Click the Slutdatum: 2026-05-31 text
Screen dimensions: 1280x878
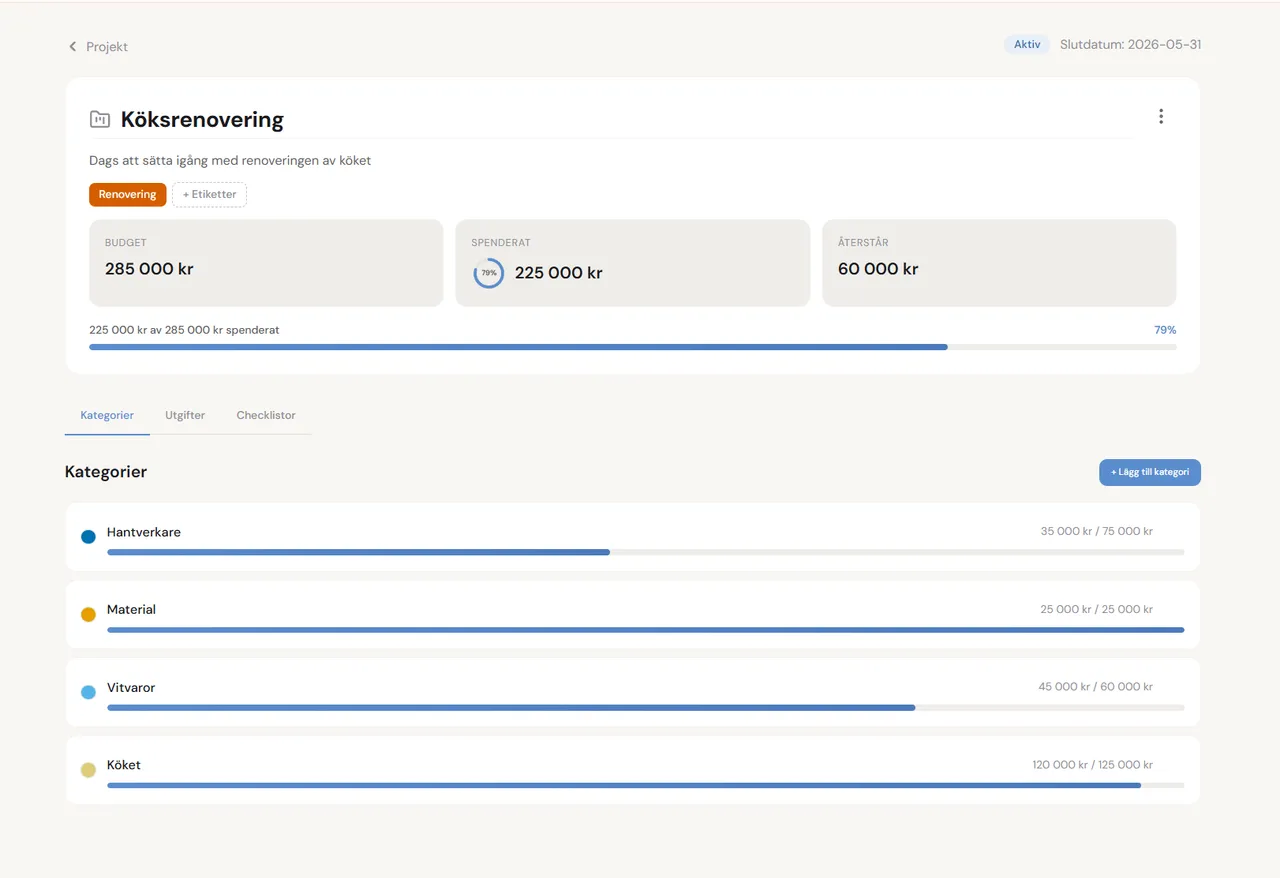coord(1130,45)
